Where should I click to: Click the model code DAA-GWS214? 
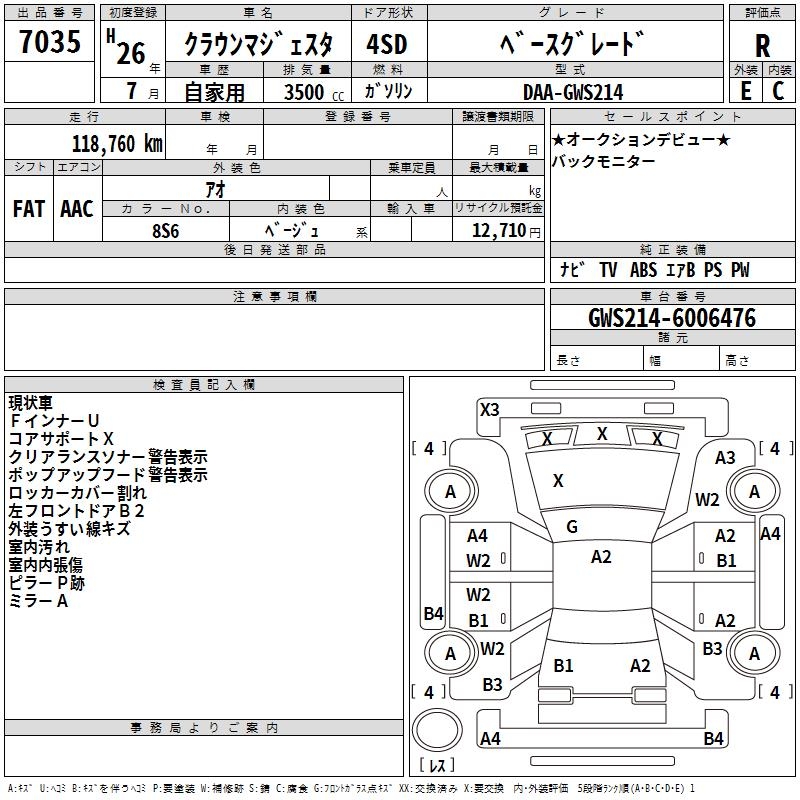coord(573,92)
